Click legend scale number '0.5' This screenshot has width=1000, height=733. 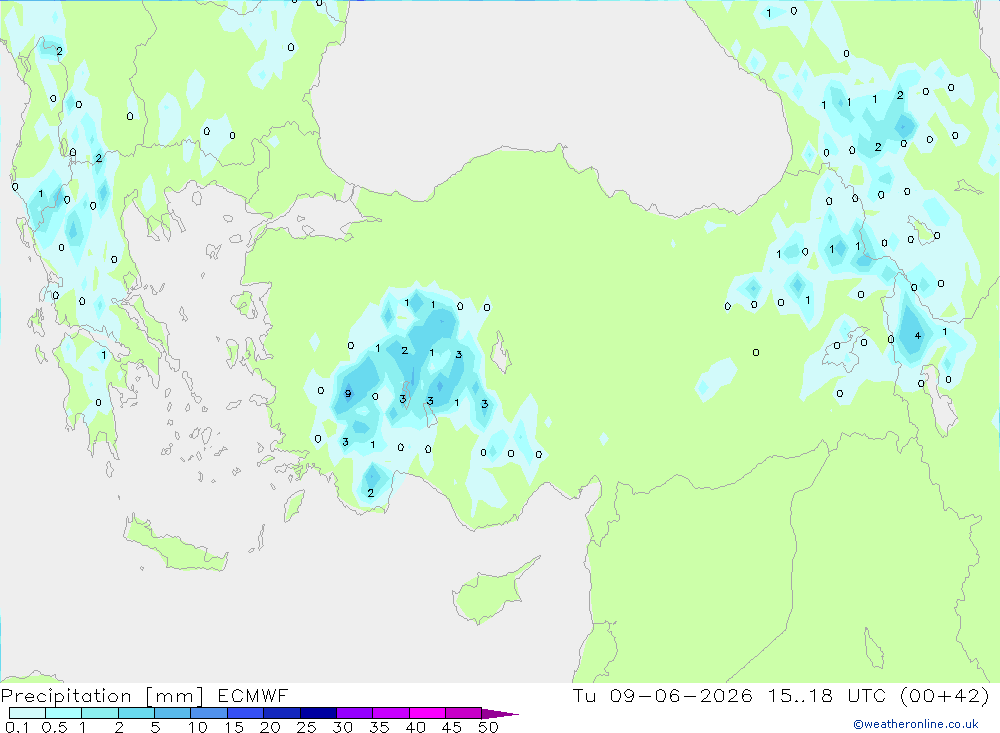pyautogui.click(x=54, y=727)
